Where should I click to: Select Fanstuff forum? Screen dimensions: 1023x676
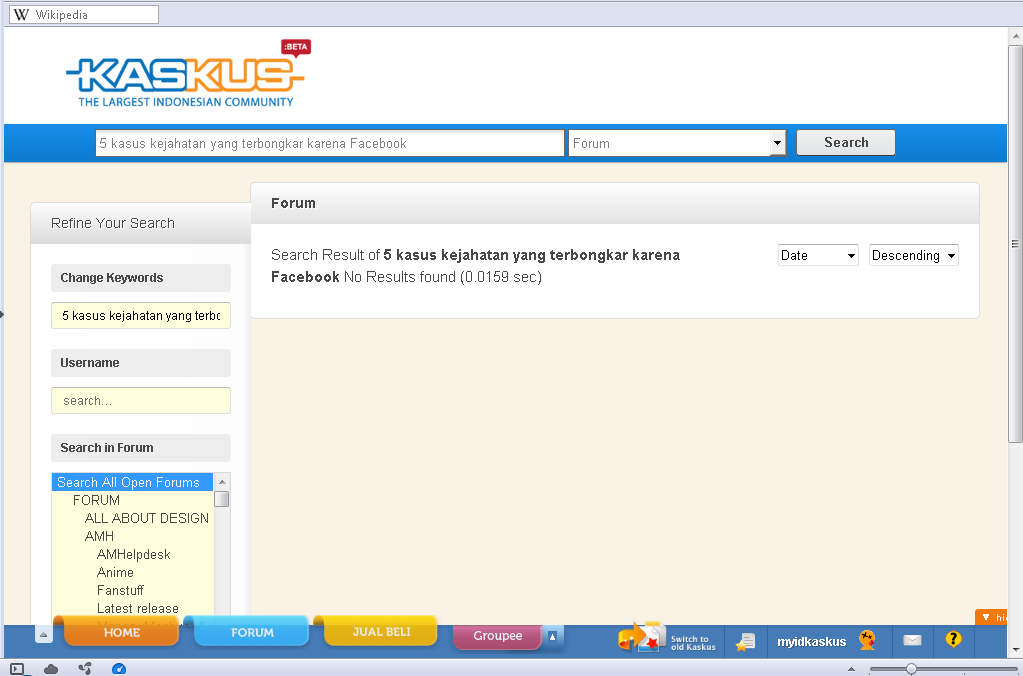click(120, 591)
